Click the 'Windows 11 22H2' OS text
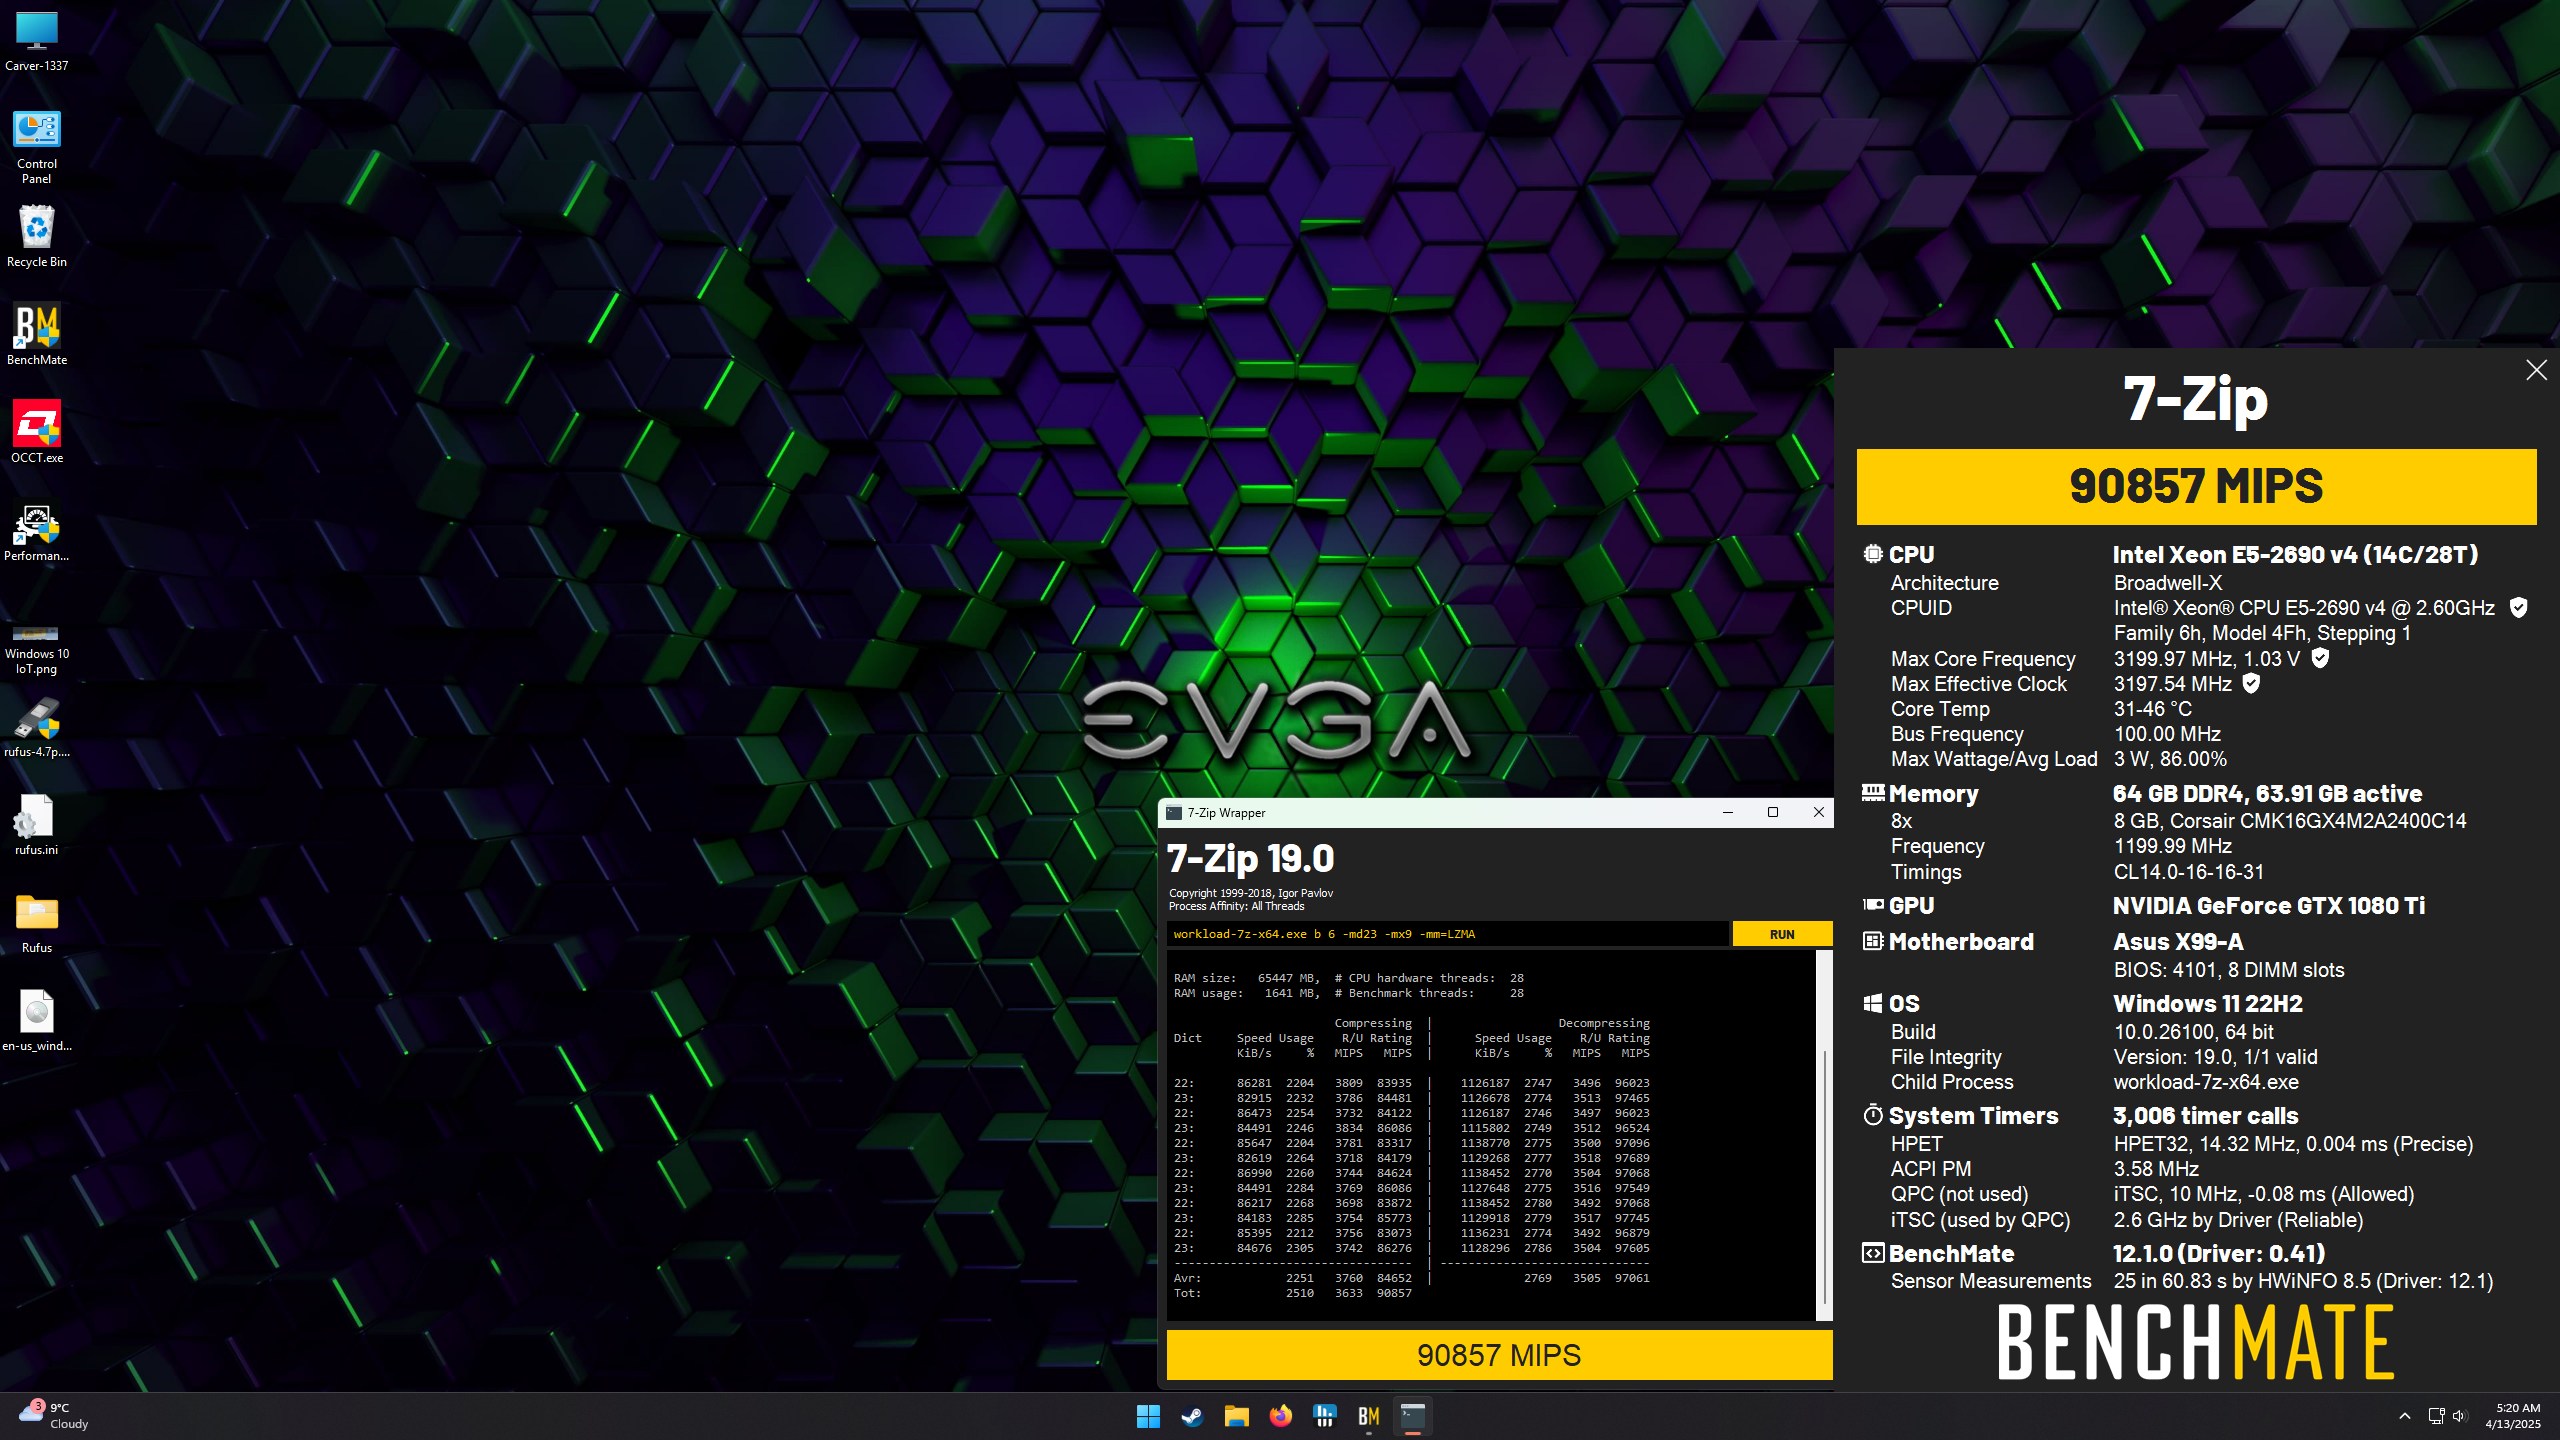This screenshot has width=2560, height=1440. point(2208,1004)
